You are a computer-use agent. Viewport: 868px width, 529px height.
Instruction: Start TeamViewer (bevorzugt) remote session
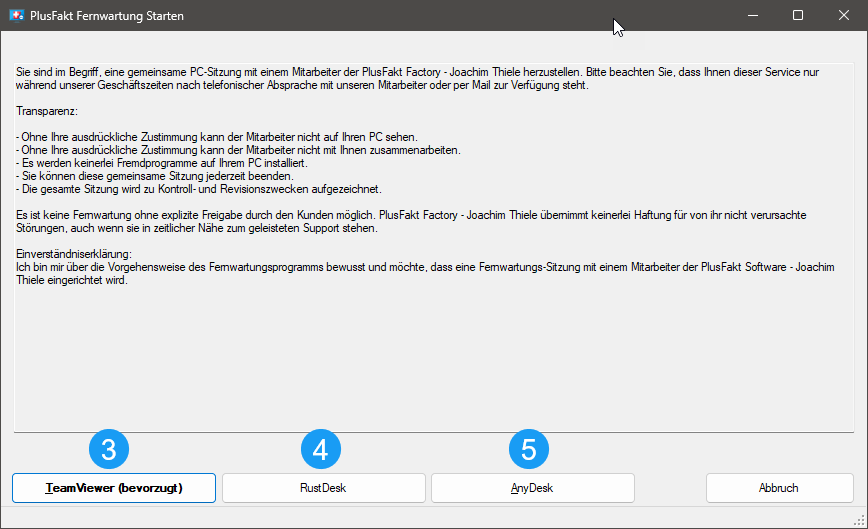114,488
